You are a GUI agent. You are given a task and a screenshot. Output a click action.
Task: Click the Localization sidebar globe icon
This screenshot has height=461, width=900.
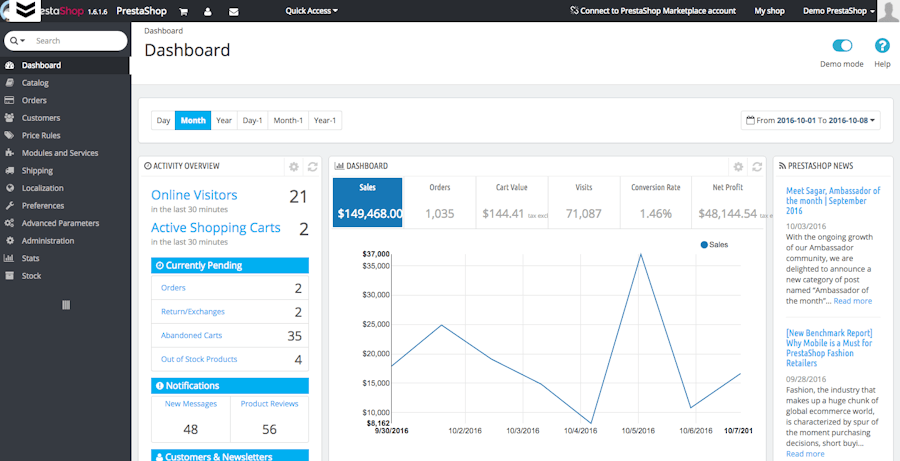[x=9, y=188]
